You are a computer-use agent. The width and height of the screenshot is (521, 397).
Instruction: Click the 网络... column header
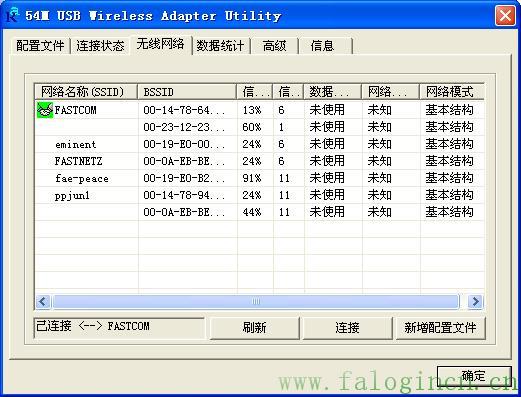click(x=390, y=92)
